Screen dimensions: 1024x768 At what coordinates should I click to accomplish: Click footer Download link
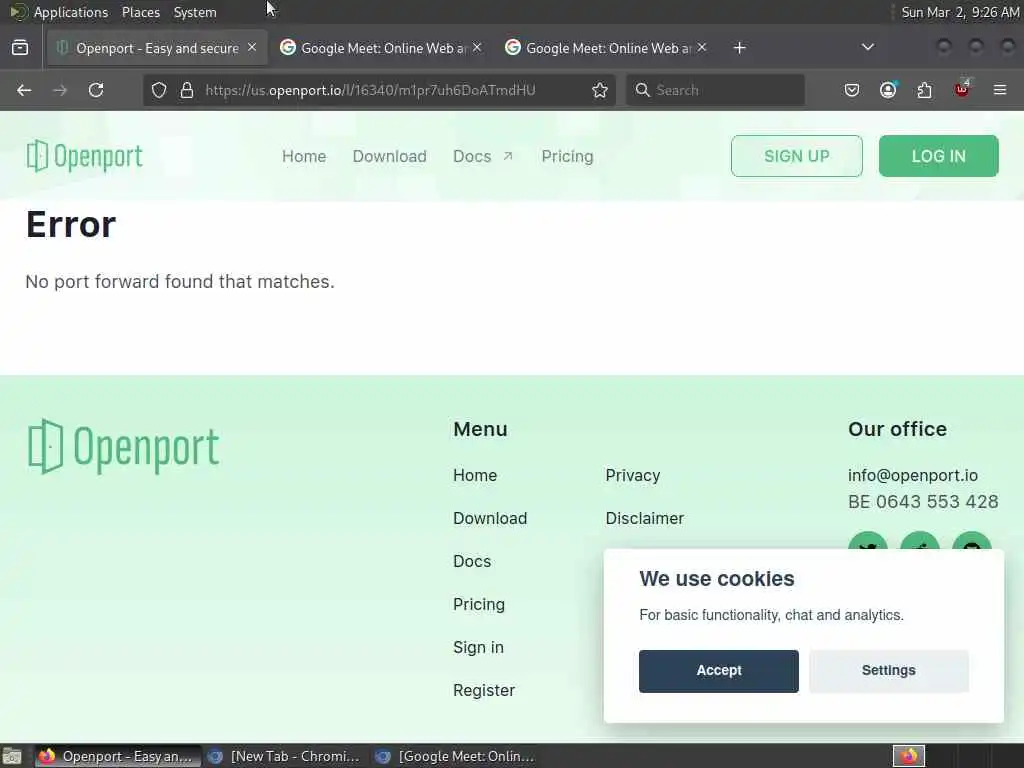point(490,518)
